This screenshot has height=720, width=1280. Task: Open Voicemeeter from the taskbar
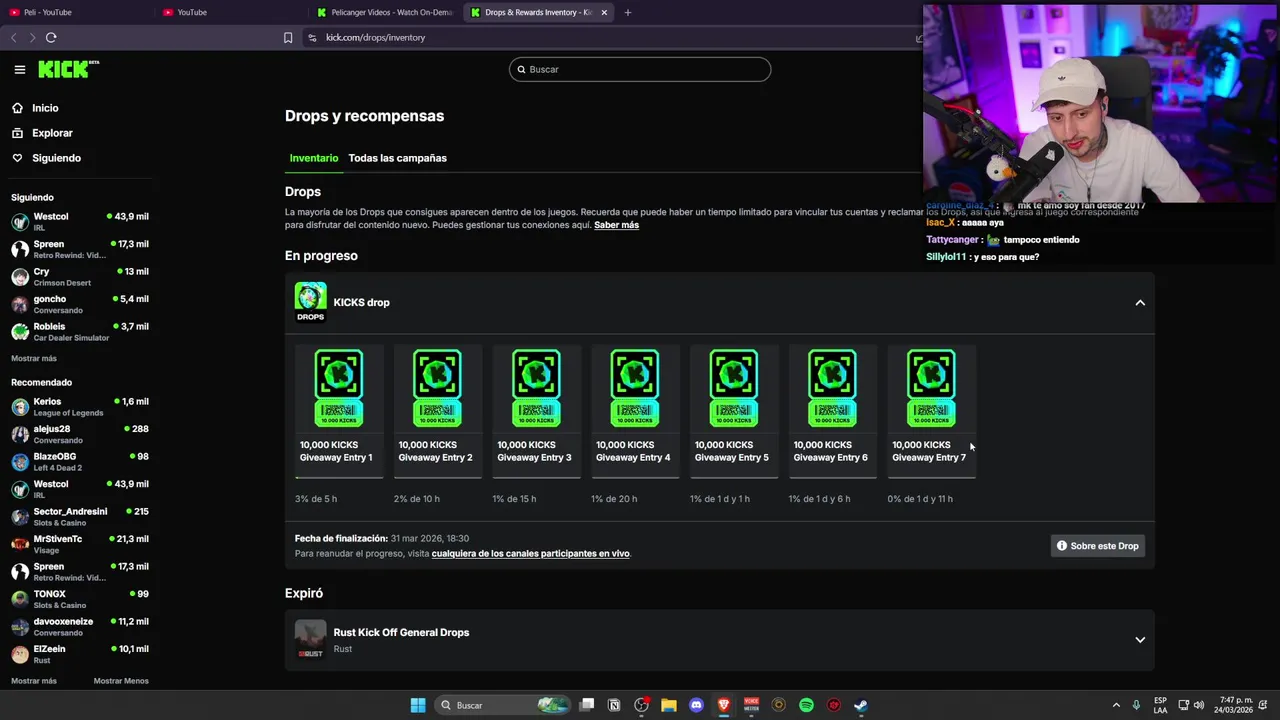751,705
